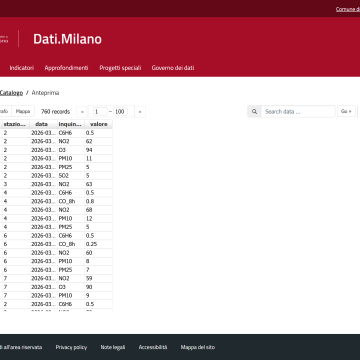Viewport: 360px width, 360px height.
Task: Open the Note legali footer link
Action: pos(113,347)
